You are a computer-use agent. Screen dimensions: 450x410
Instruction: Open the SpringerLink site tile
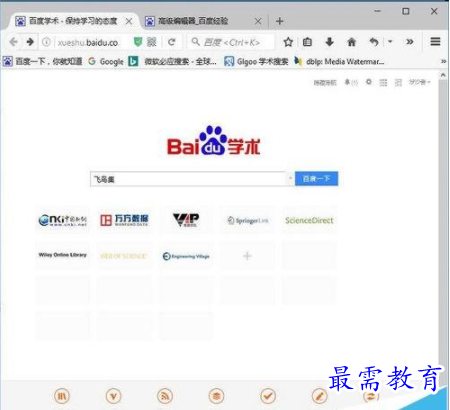248,220
